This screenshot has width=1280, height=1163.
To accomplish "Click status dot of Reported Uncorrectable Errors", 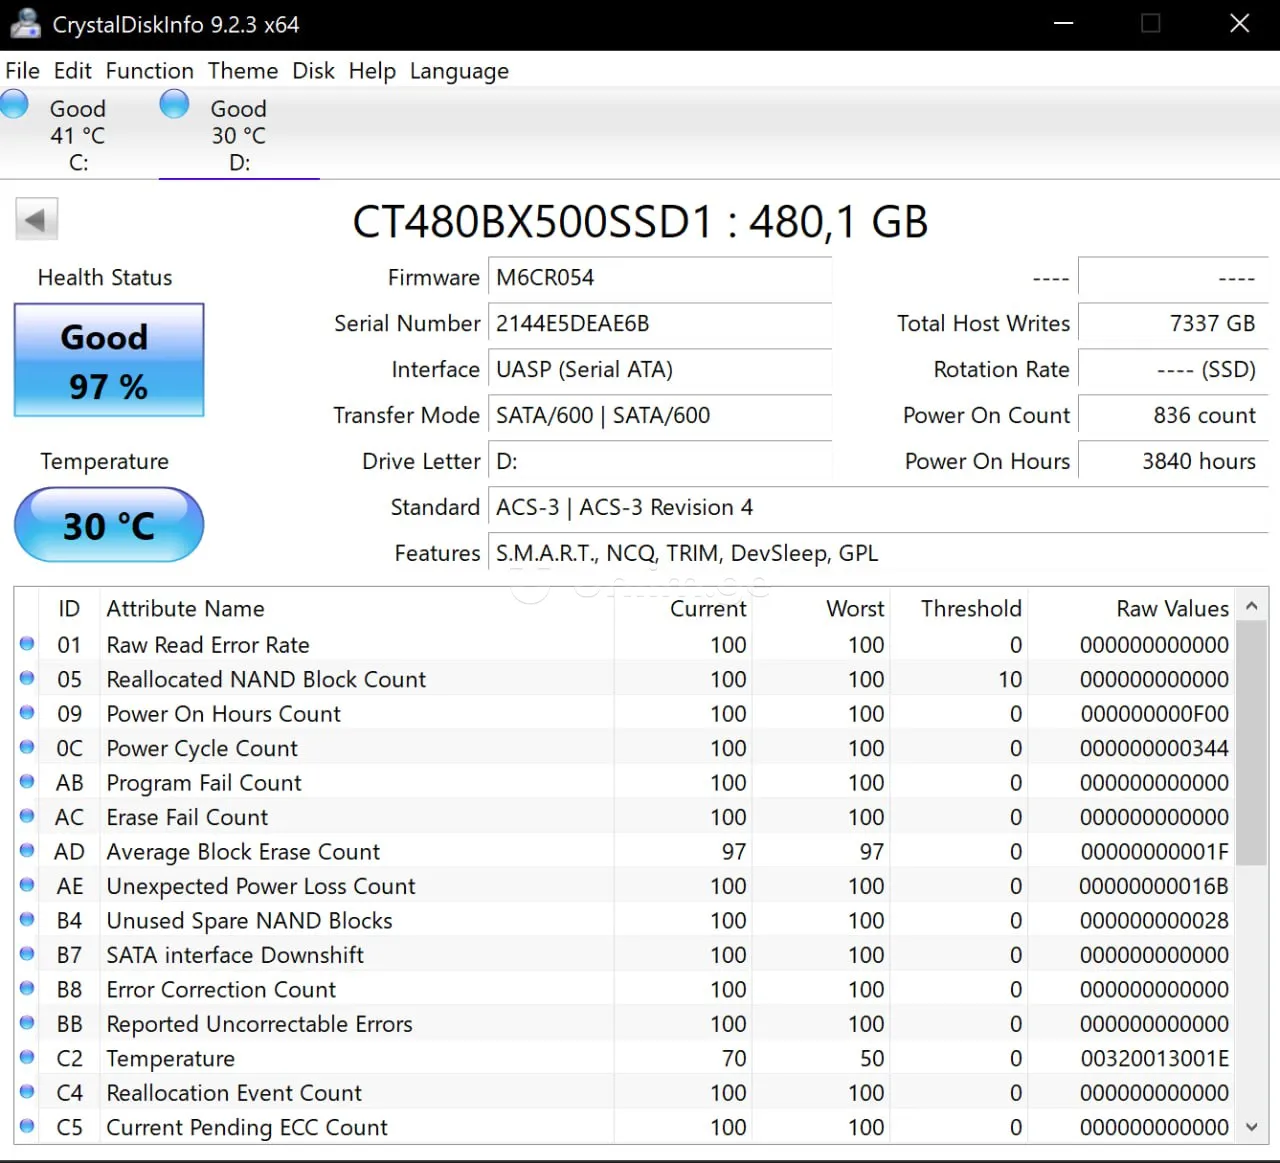I will pyautogui.click(x=27, y=1023).
